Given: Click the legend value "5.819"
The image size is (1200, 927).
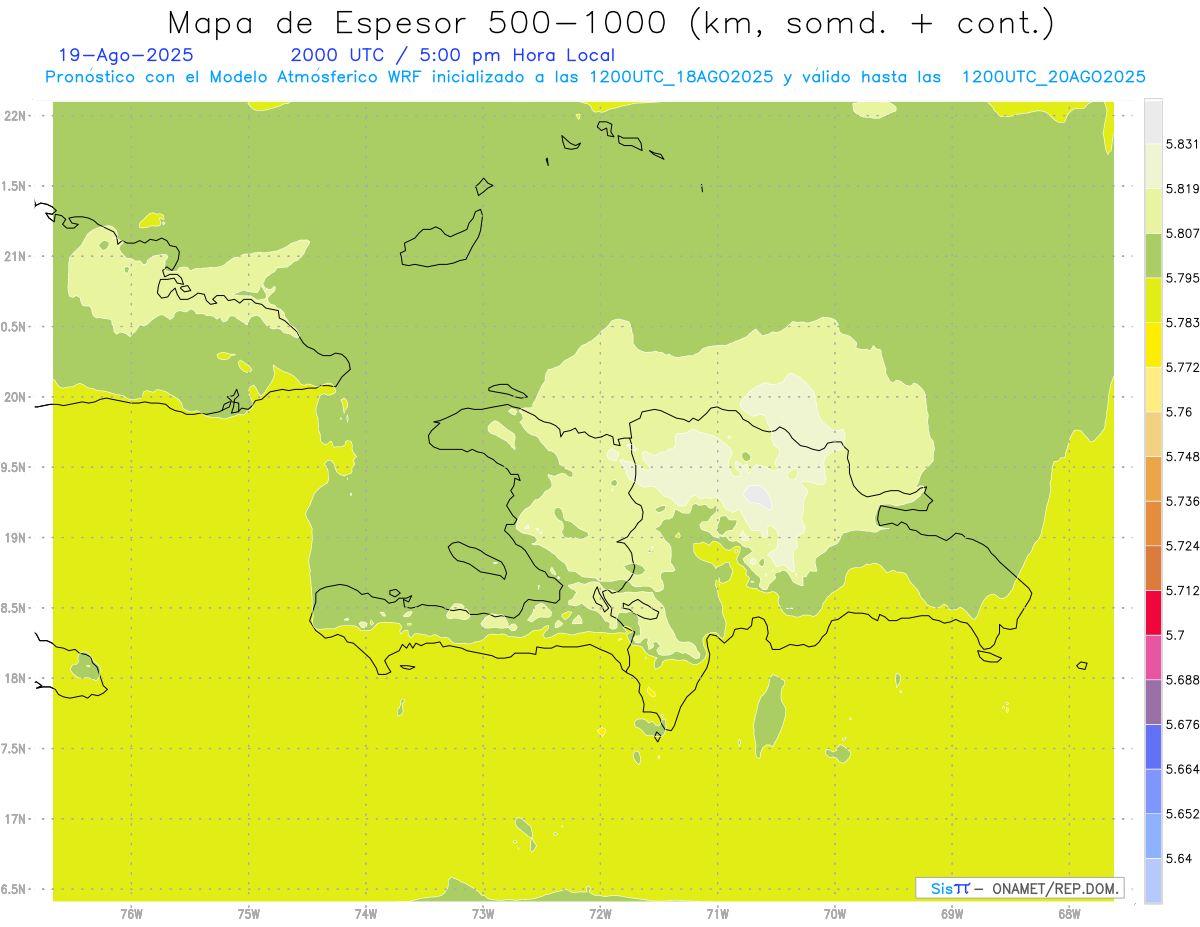Looking at the screenshot, I should 1182,188.
